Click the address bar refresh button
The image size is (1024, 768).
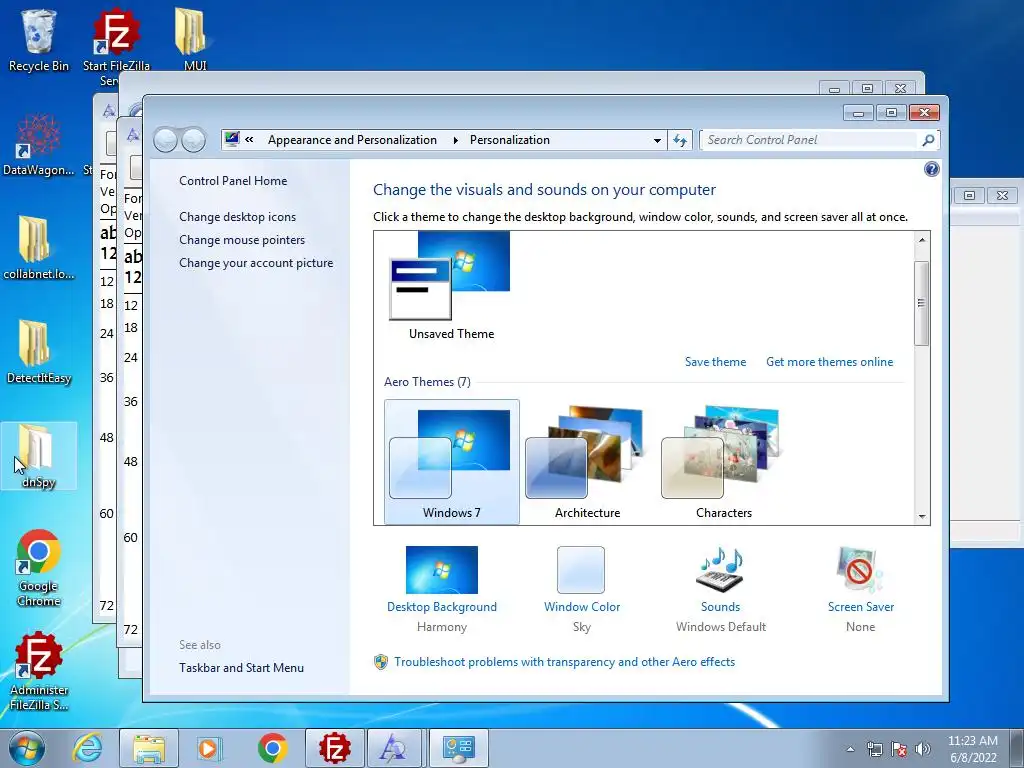pyautogui.click(x=680, y=140)
